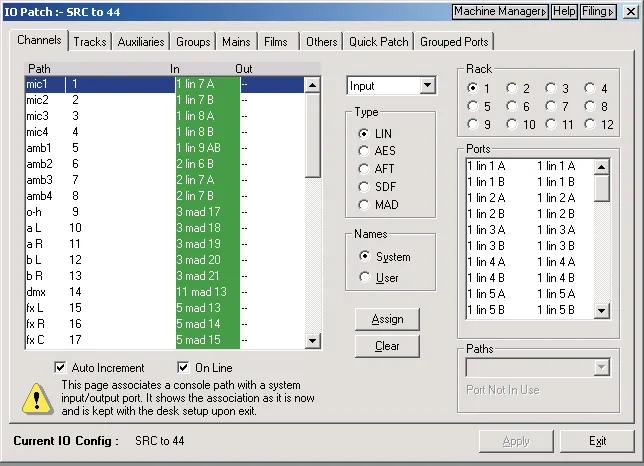The width and height of the screenshot is (644, 466).
Task: Select the dmx path row
Action: coord(164,292)
